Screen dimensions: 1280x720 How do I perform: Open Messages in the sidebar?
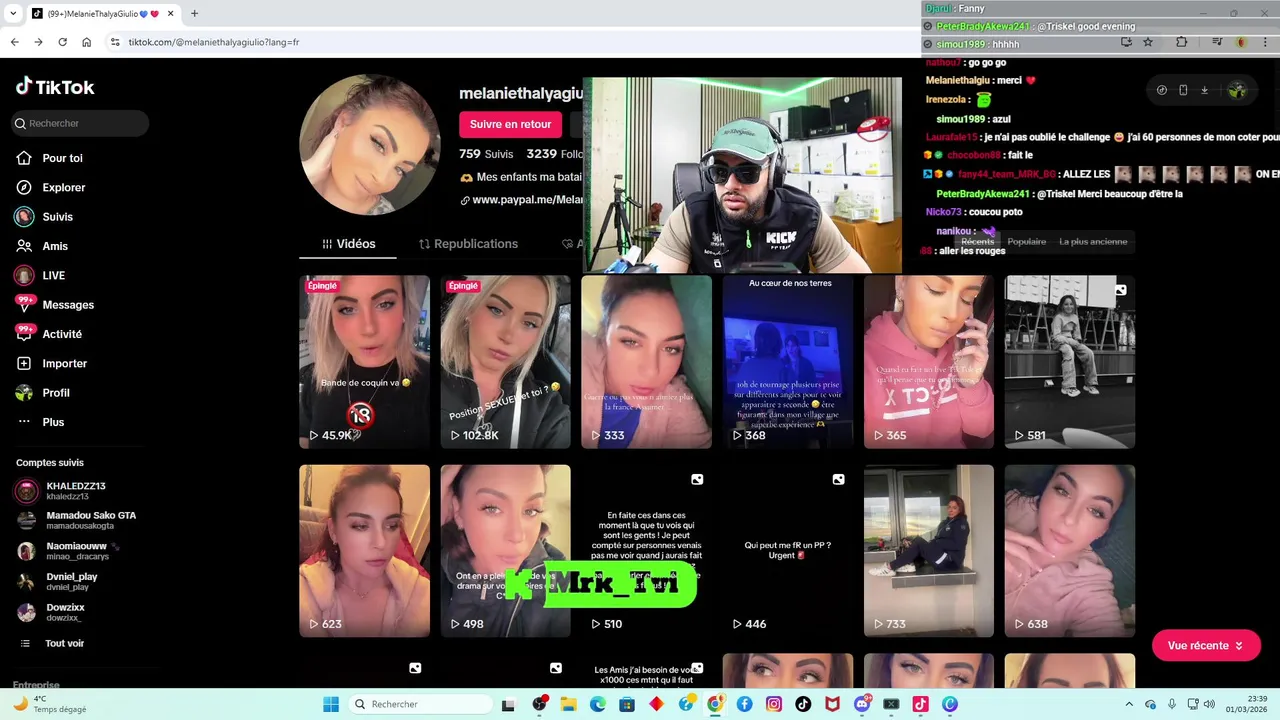(67, 305)
